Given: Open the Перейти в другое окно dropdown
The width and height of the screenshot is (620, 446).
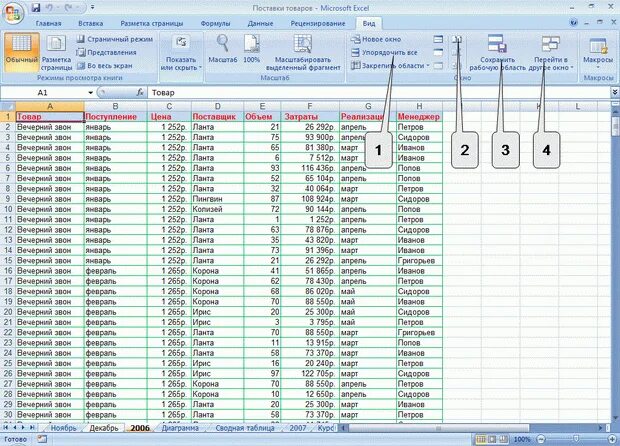Looking at the screenshot, I should (x=551, y=53).
